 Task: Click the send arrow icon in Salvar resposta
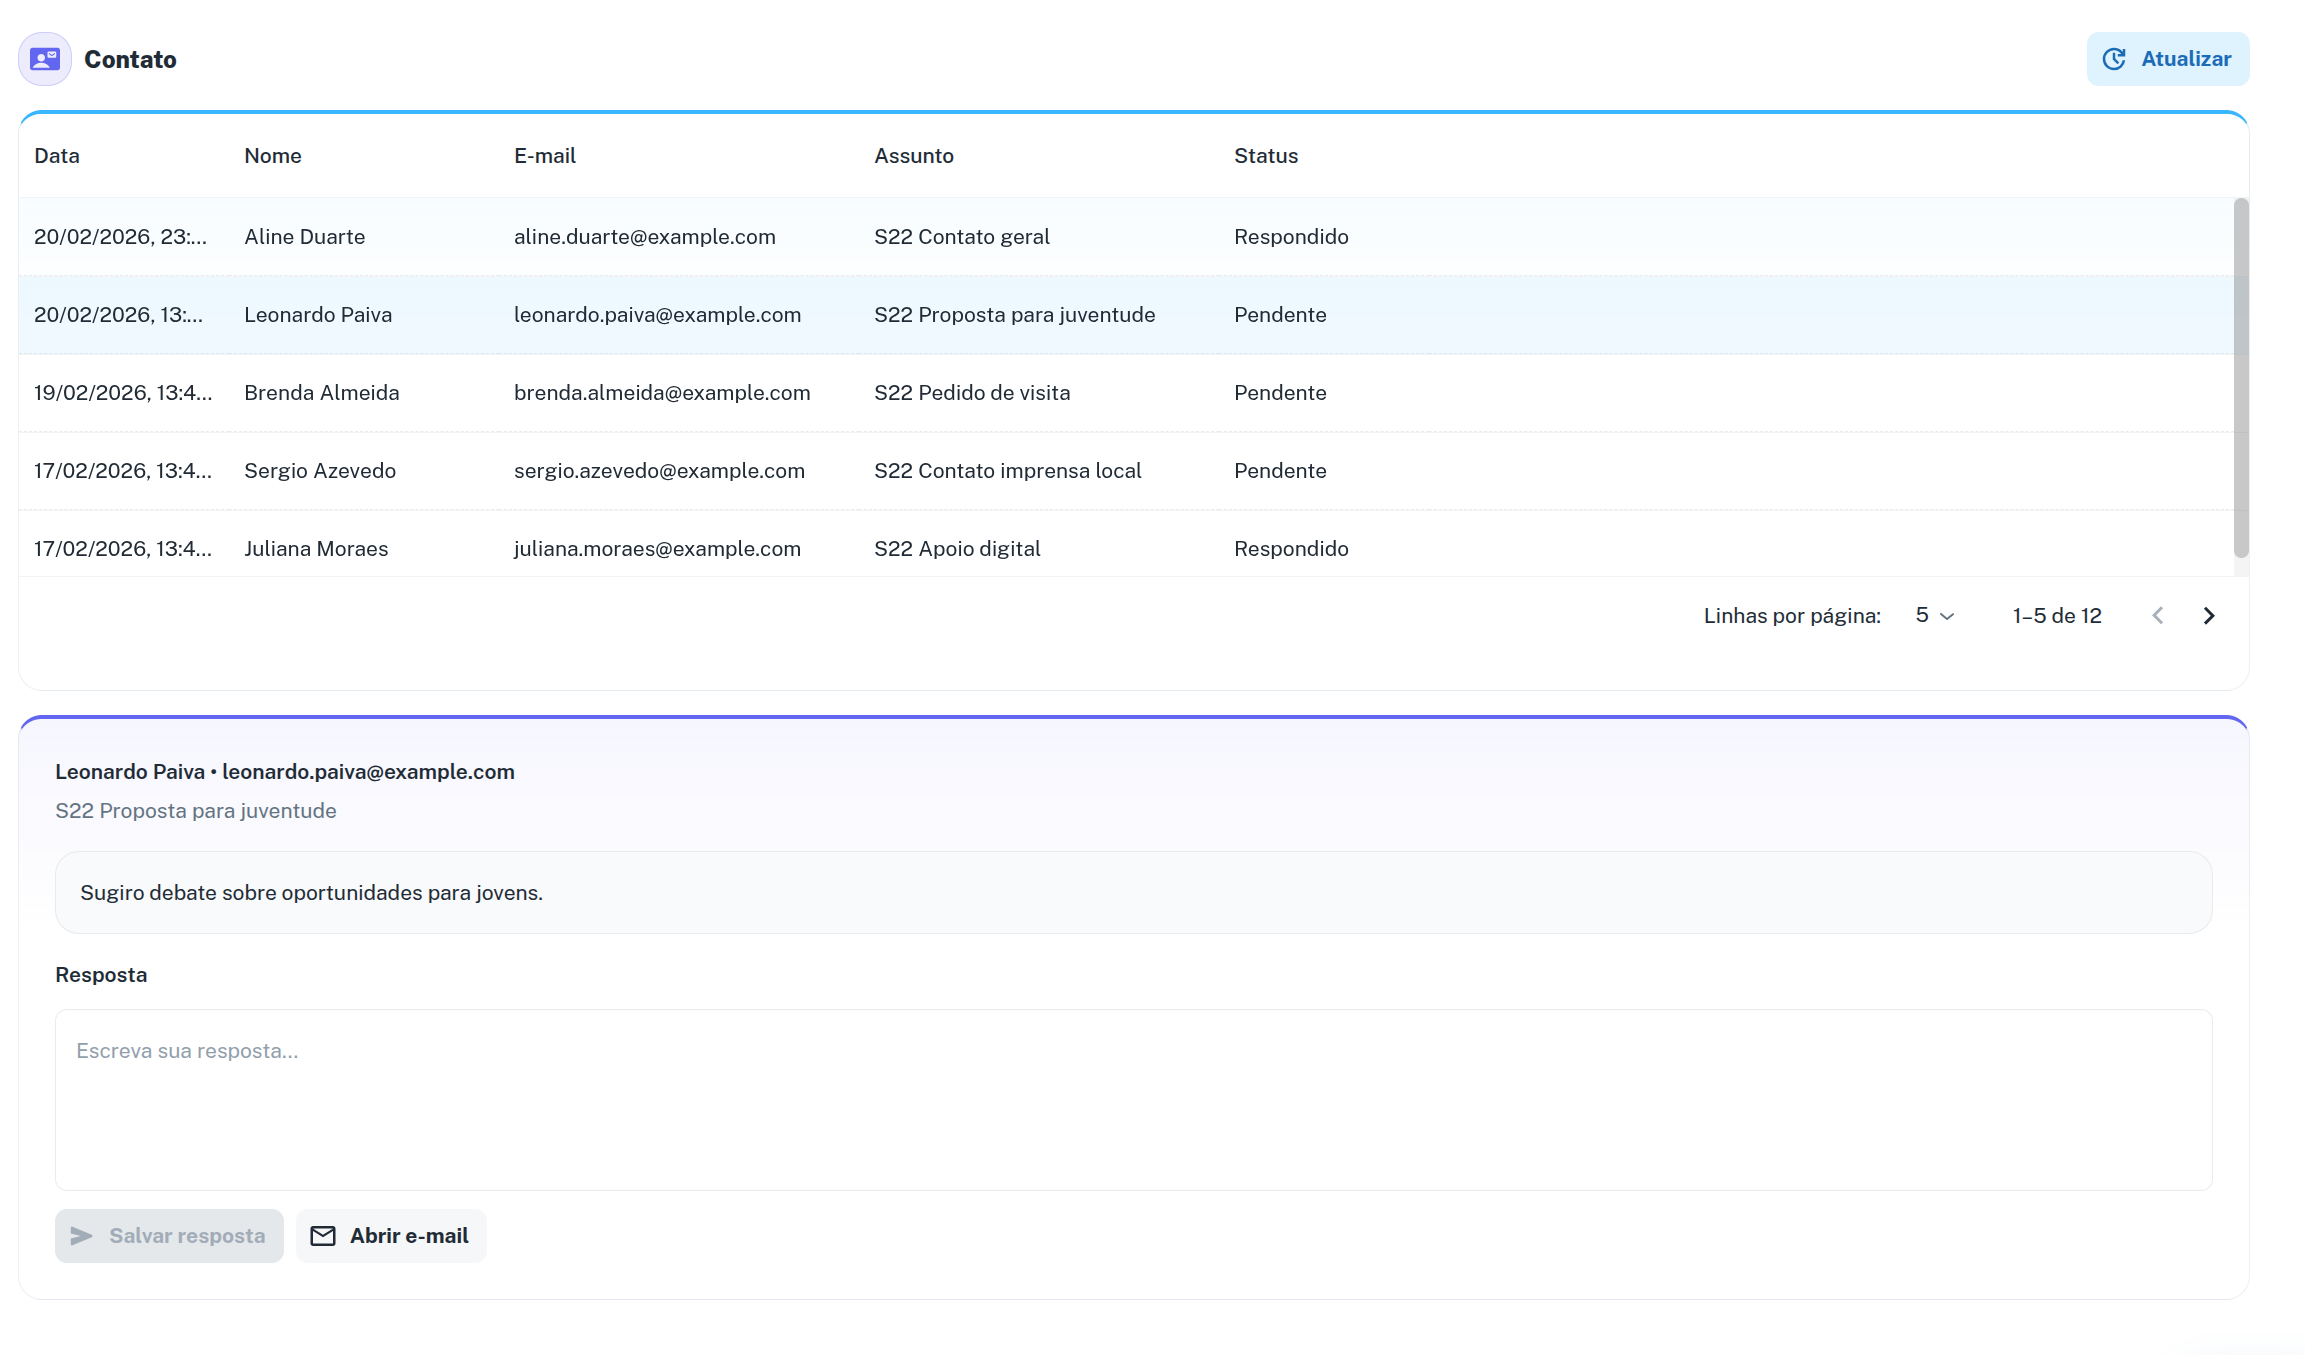tap(82, 1236)
